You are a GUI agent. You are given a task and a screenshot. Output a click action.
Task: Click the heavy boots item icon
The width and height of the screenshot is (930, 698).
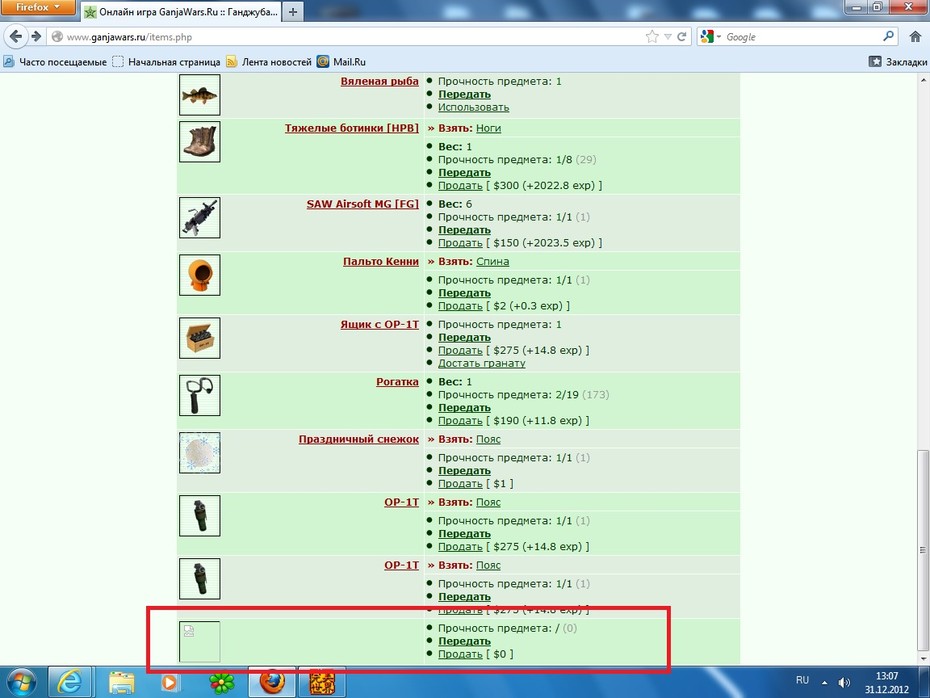click(x=200, y=142)
